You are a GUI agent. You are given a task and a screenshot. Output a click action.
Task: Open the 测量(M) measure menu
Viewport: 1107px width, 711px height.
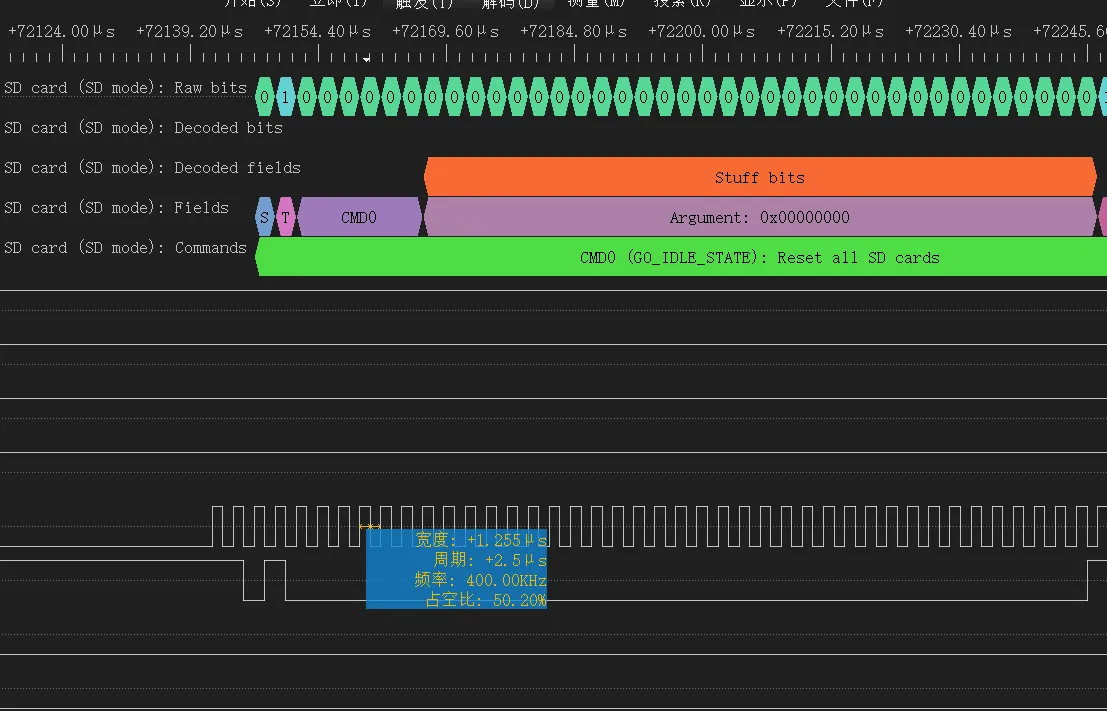tap(596, 4)
